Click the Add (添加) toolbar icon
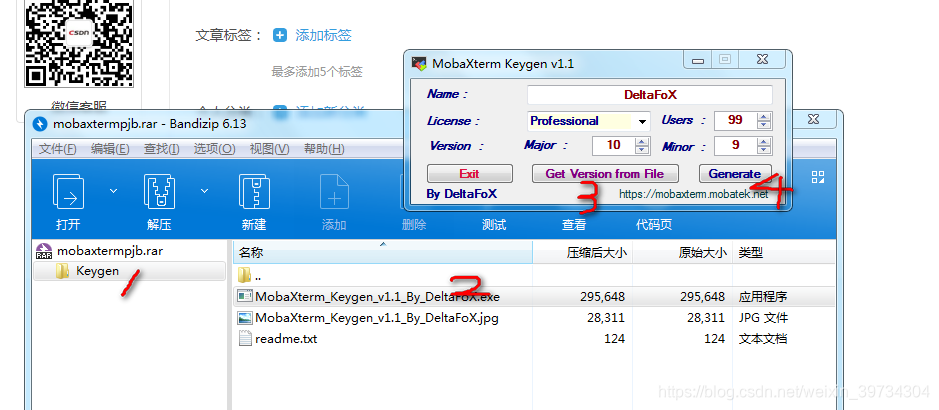This screenshot has height=410, width=939. 334,192
